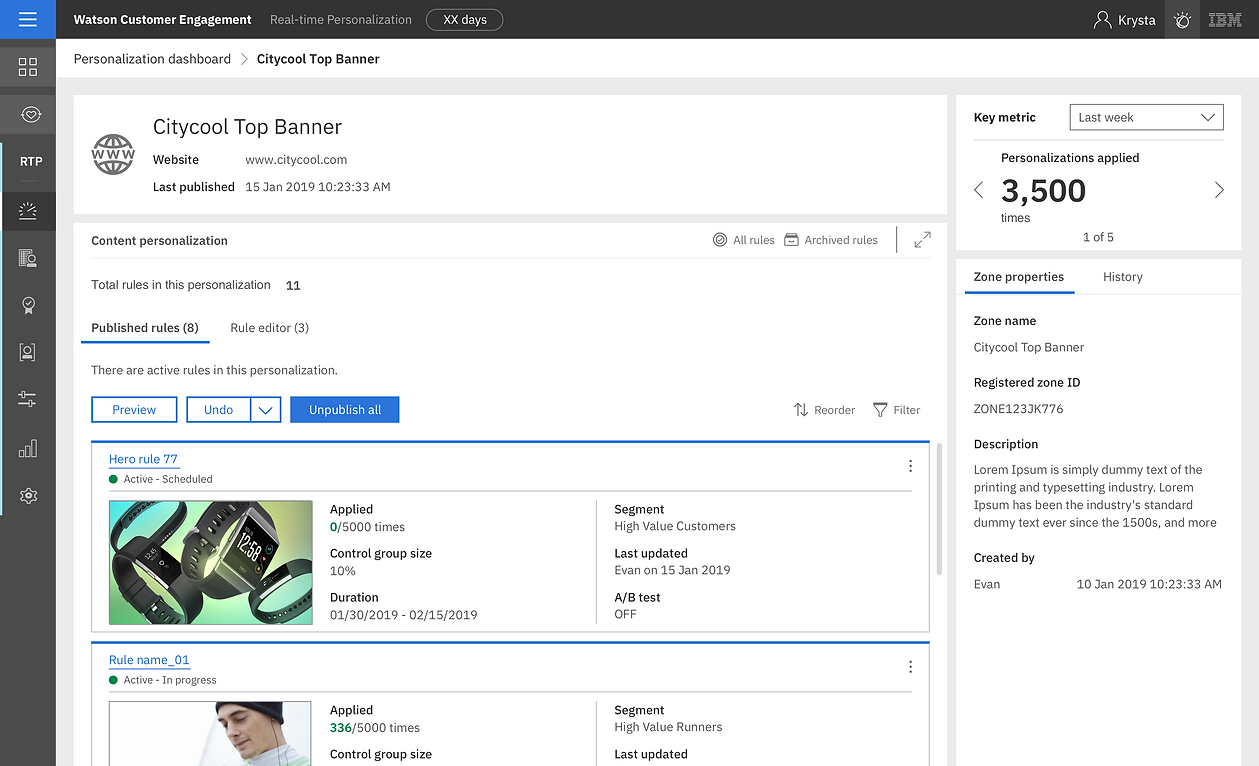Open the Rule name_01 link
1259x766 pixels.
[149, 660]
